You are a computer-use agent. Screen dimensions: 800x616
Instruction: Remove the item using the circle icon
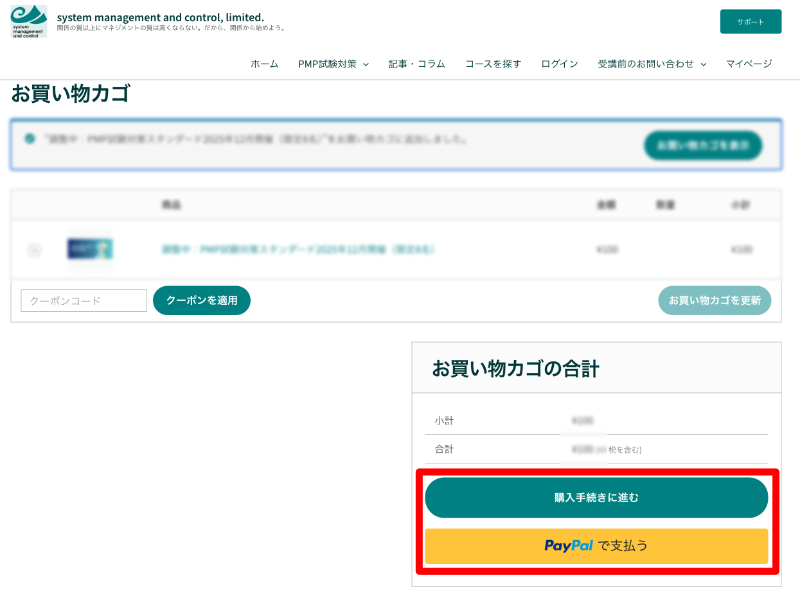click(x=35, y=250)
